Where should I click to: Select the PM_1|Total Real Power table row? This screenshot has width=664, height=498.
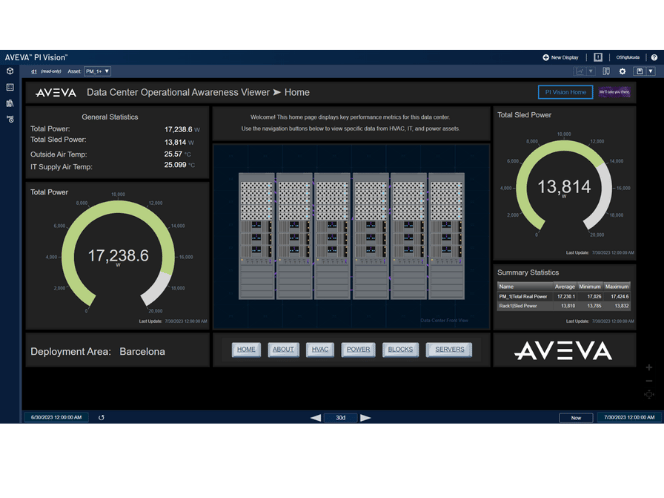coord(564,296)
